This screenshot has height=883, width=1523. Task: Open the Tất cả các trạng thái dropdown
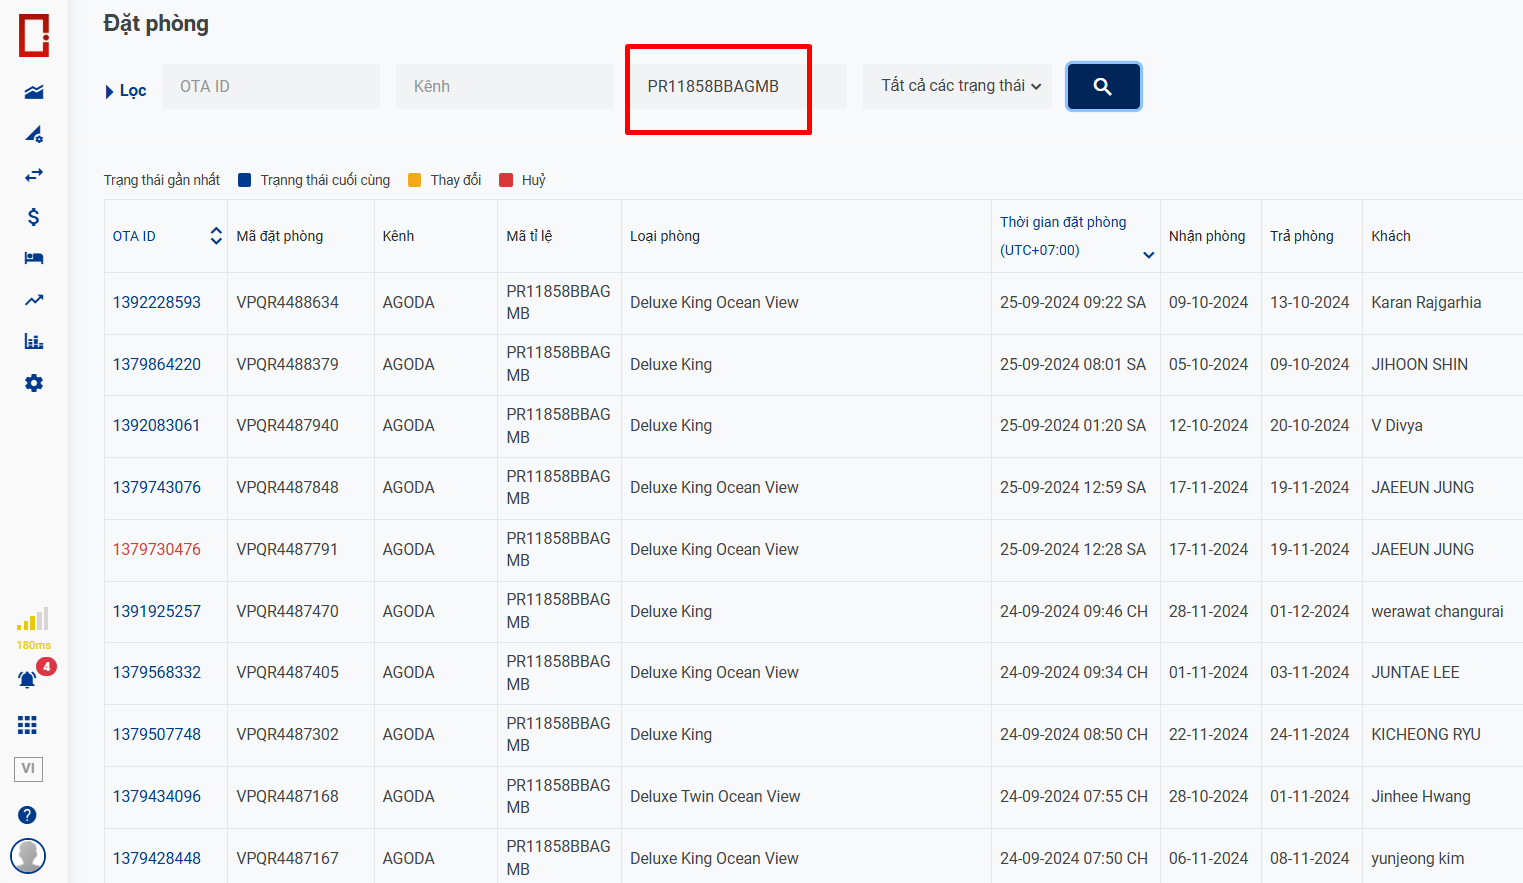click(x=958, y=86)
